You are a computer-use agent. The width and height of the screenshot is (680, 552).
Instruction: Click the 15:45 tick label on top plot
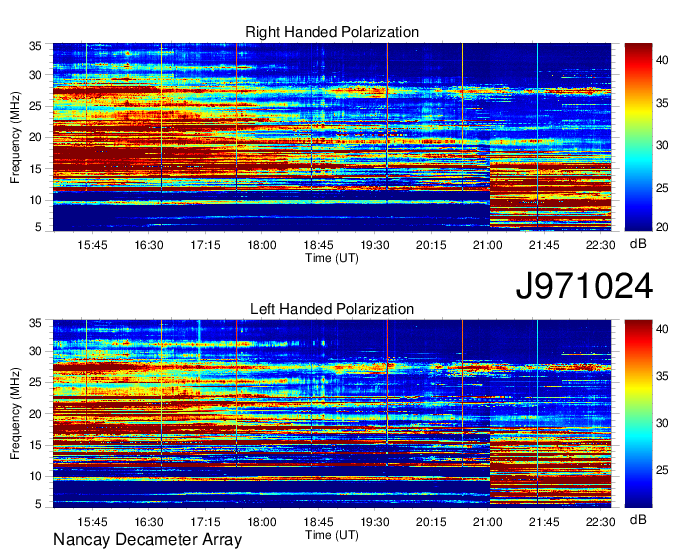[x=92, y=245]
